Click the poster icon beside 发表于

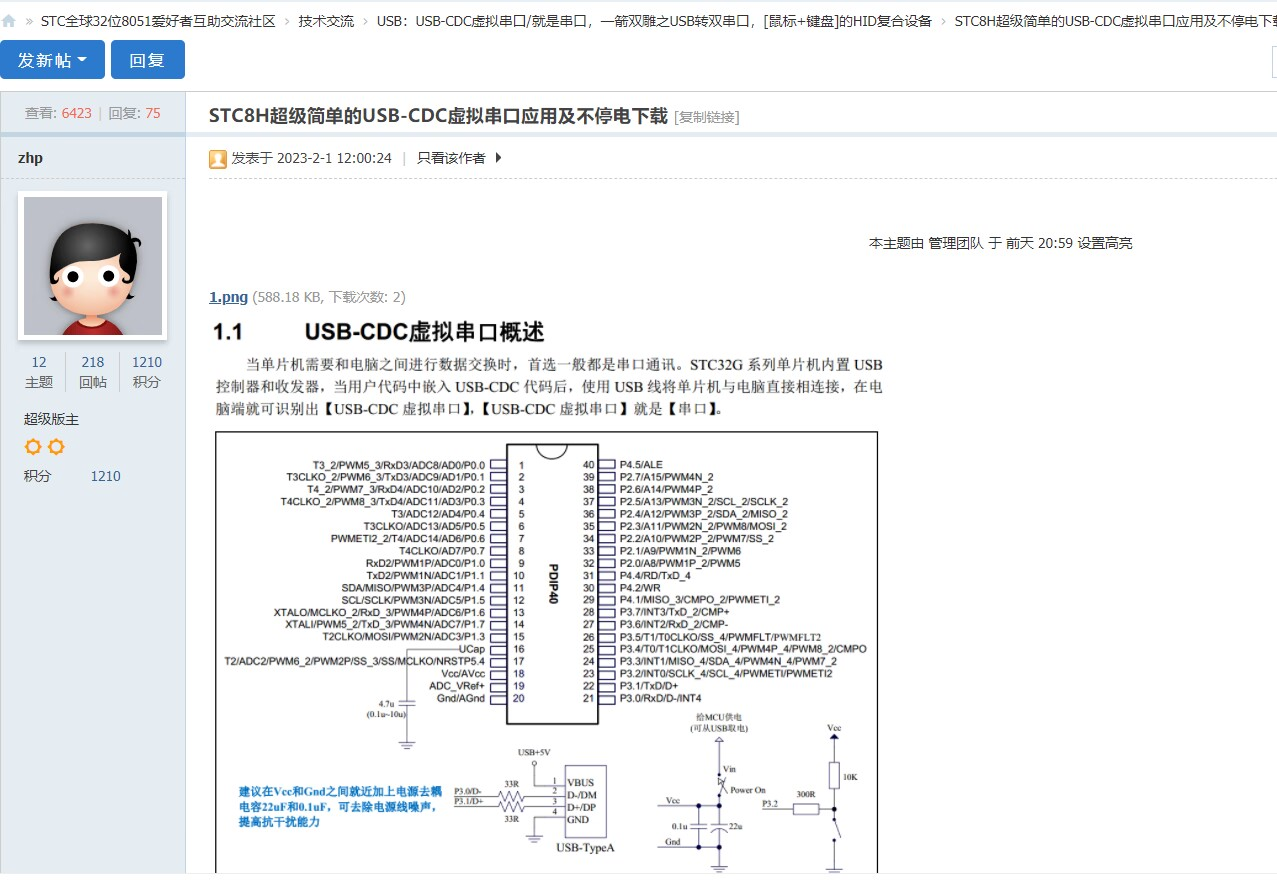218,158
